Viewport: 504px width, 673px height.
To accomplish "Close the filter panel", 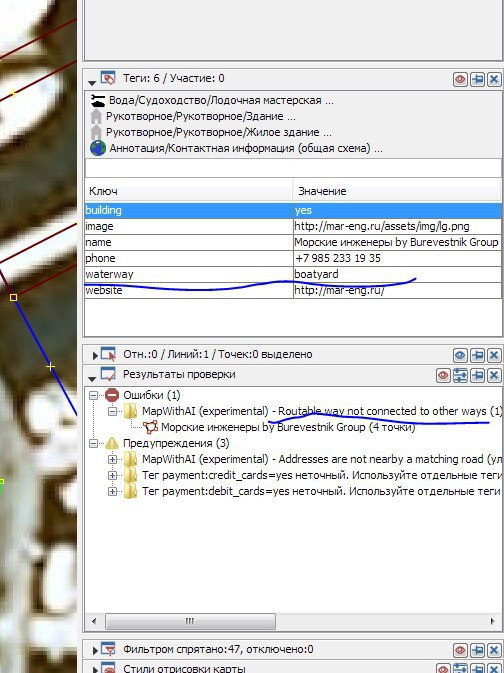I will pos(494,650).
